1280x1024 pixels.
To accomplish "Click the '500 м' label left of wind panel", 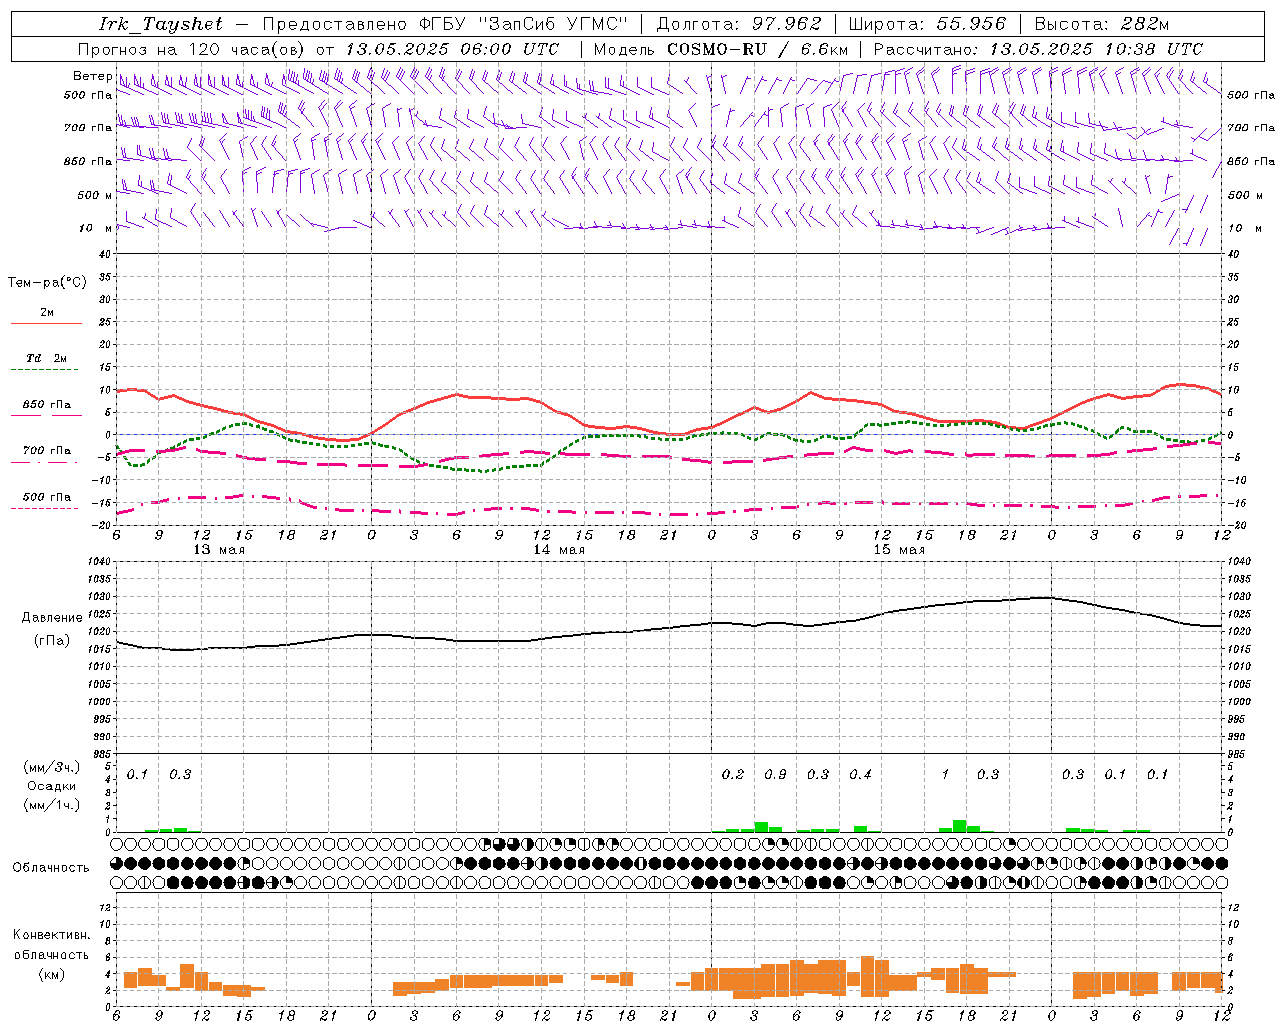I will [x=95, y=195].
